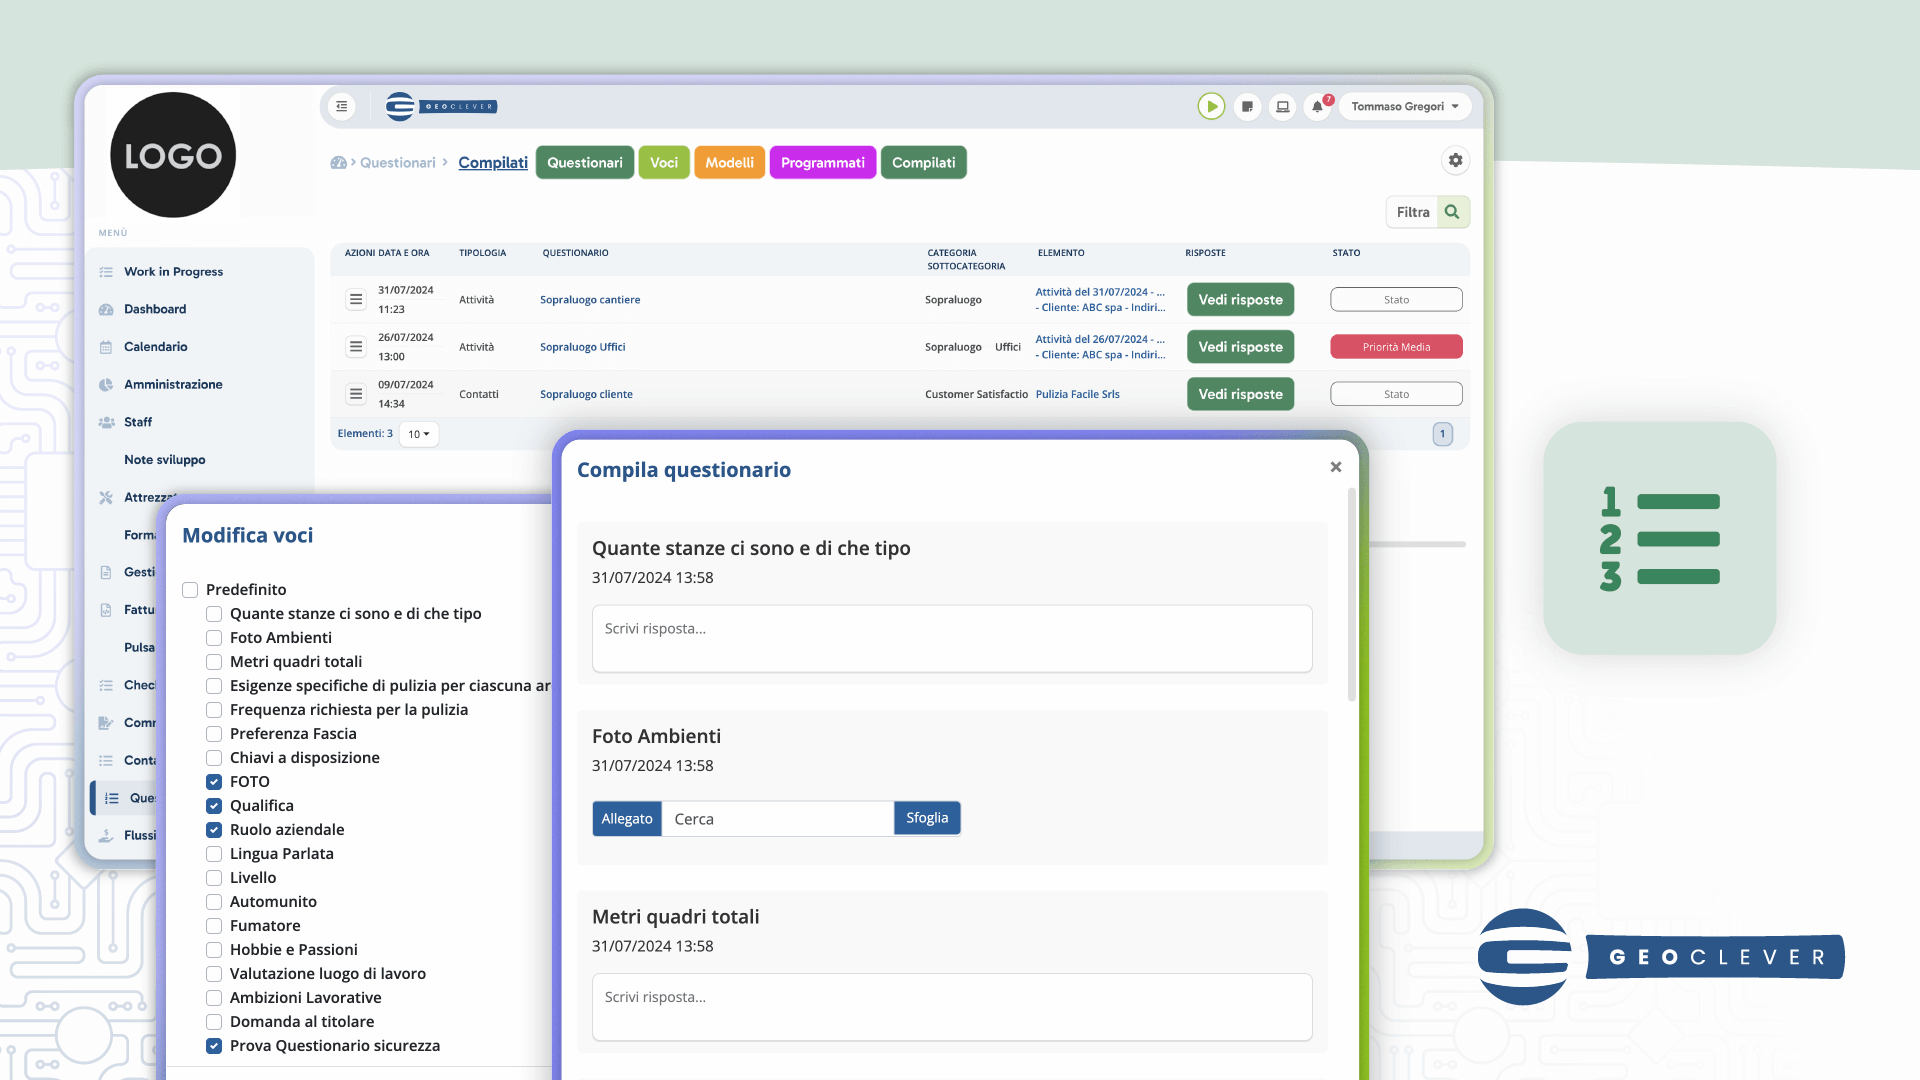
Task: Click the Metri quadri totali answer field
Action: (952, 1007)
